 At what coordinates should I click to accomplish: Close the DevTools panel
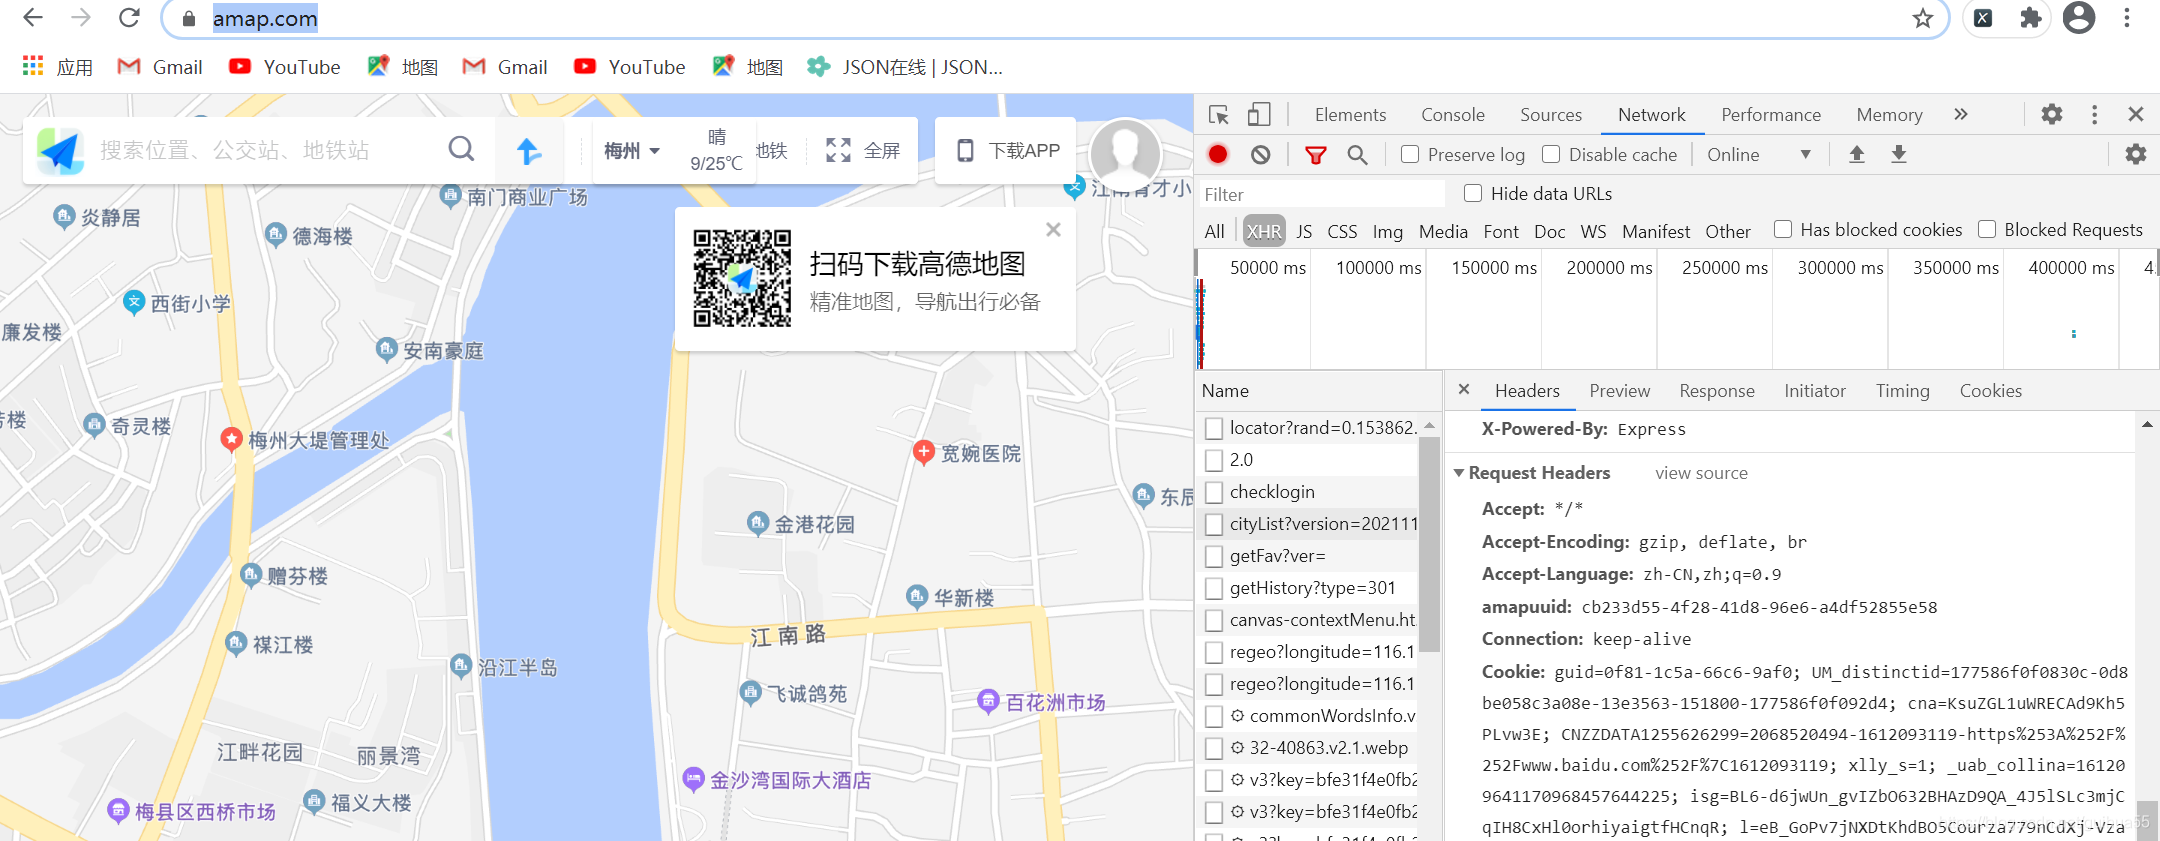point(2136,114)
